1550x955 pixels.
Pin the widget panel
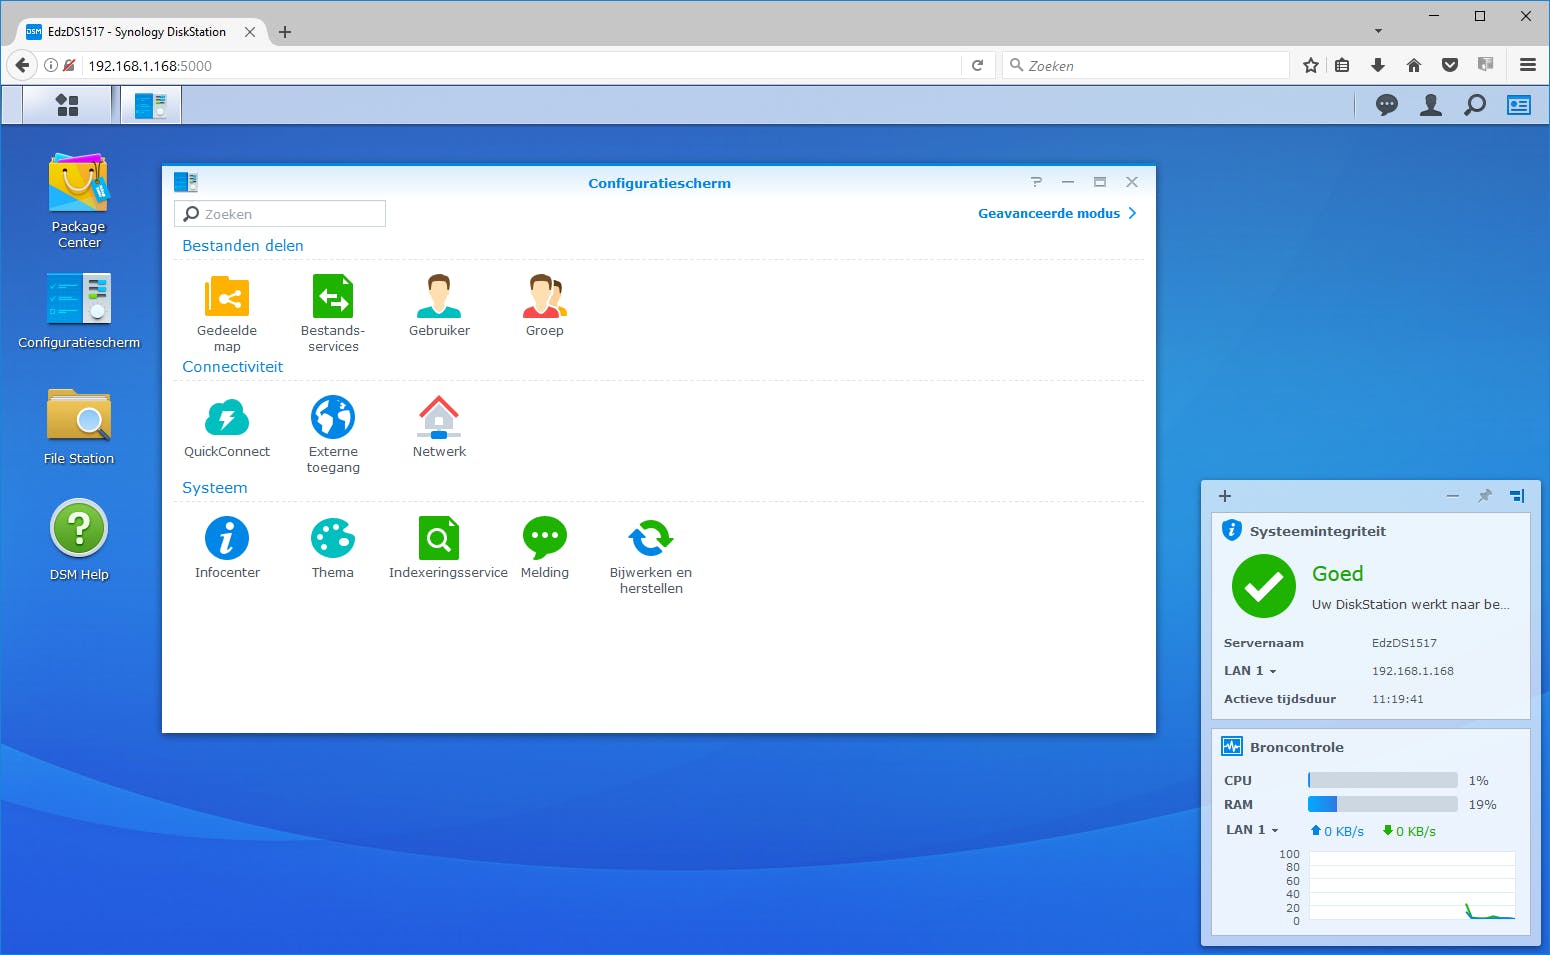click(1485, 496)
